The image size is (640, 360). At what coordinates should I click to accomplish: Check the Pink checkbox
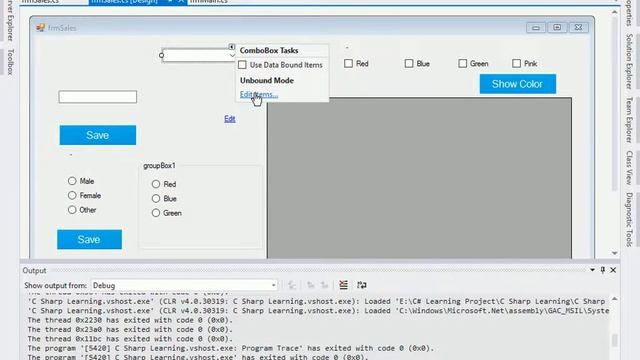tap(516, 63)
